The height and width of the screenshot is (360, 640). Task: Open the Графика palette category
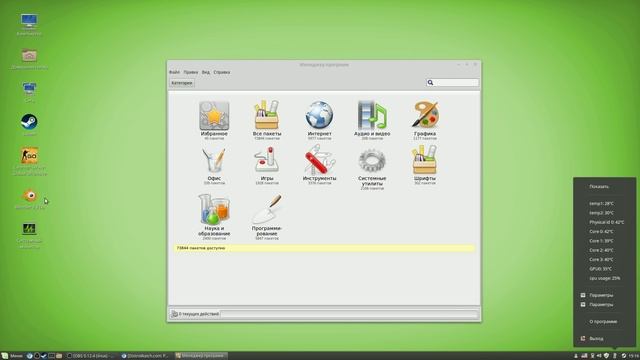click(x=424, y=120)
